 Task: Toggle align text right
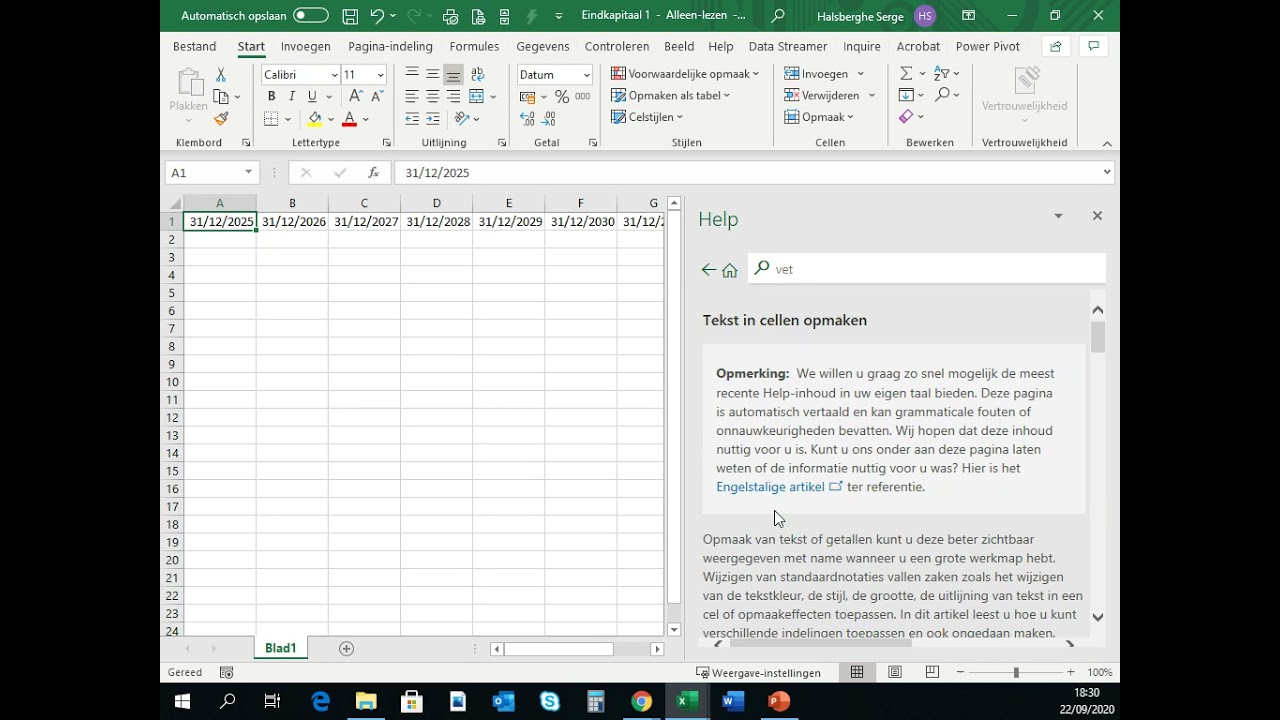point(454,96)
